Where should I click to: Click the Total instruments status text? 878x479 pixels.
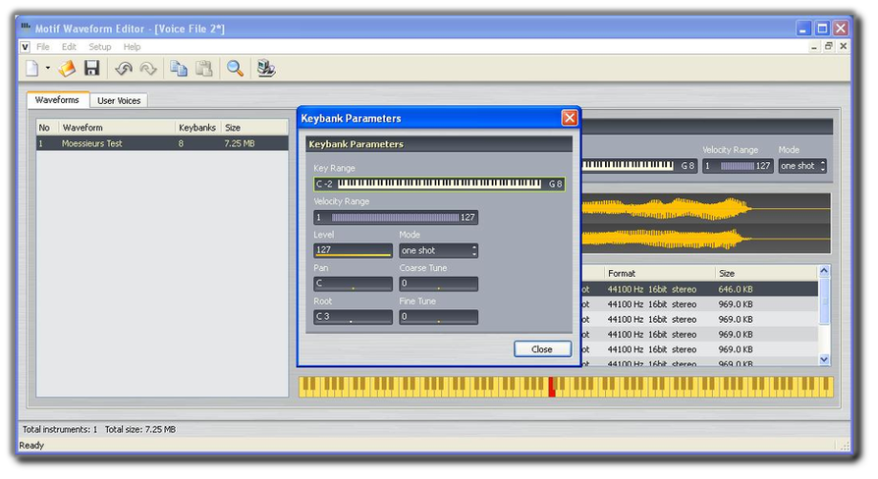[60, 430]
